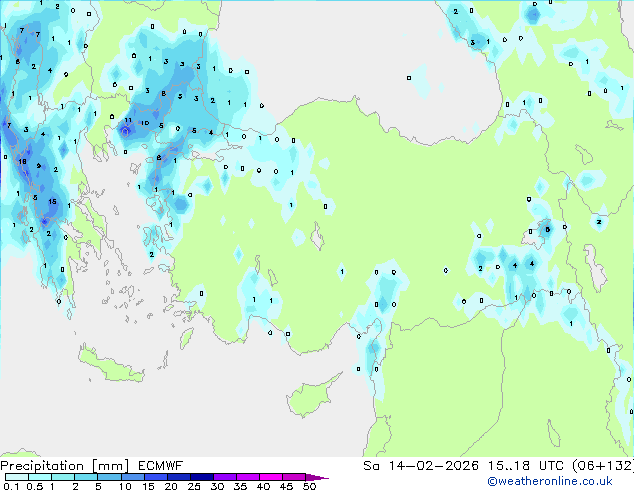
Task: Click the legend scale label '25'
Action: click(194, 486)
